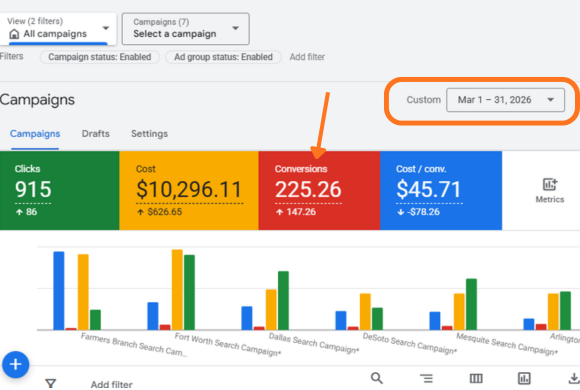Image resolution: width=580 pixels, height=390 pixels.
Task: Click the reports chart icon
Action: point(524,378)
